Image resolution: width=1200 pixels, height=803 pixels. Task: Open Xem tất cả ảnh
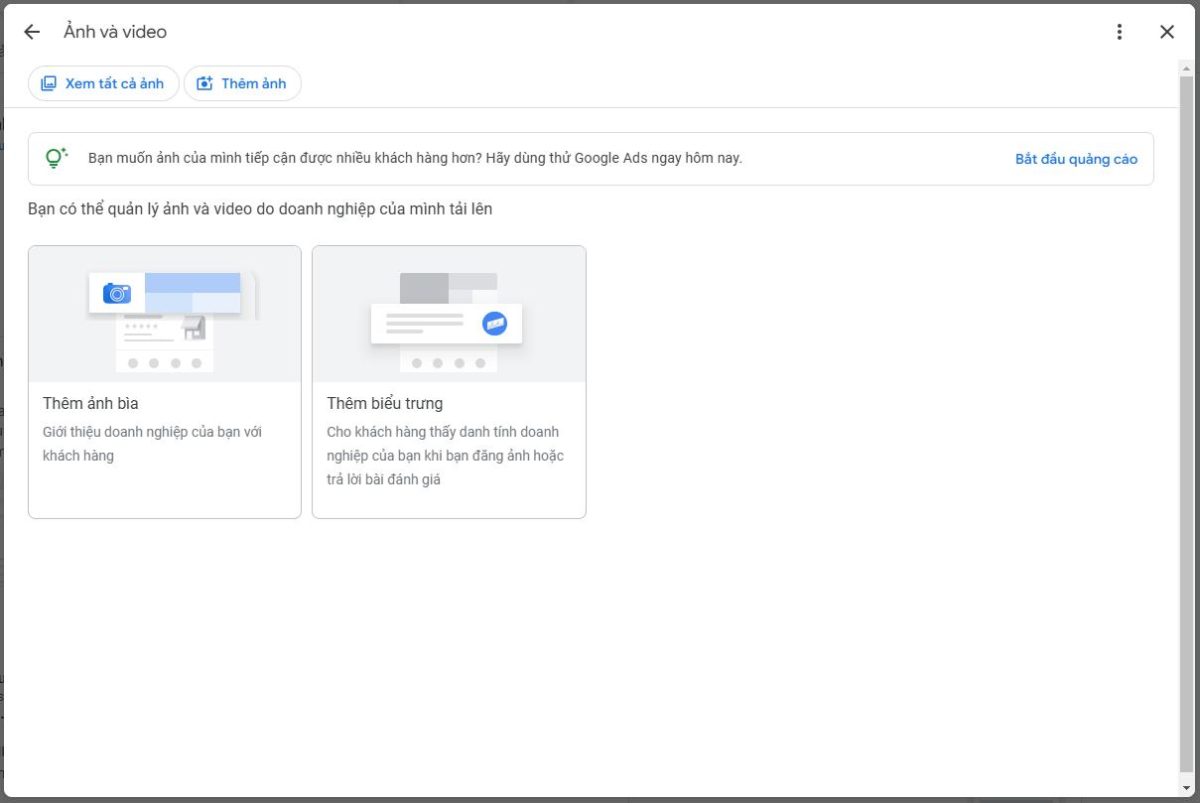click(103, 83)
